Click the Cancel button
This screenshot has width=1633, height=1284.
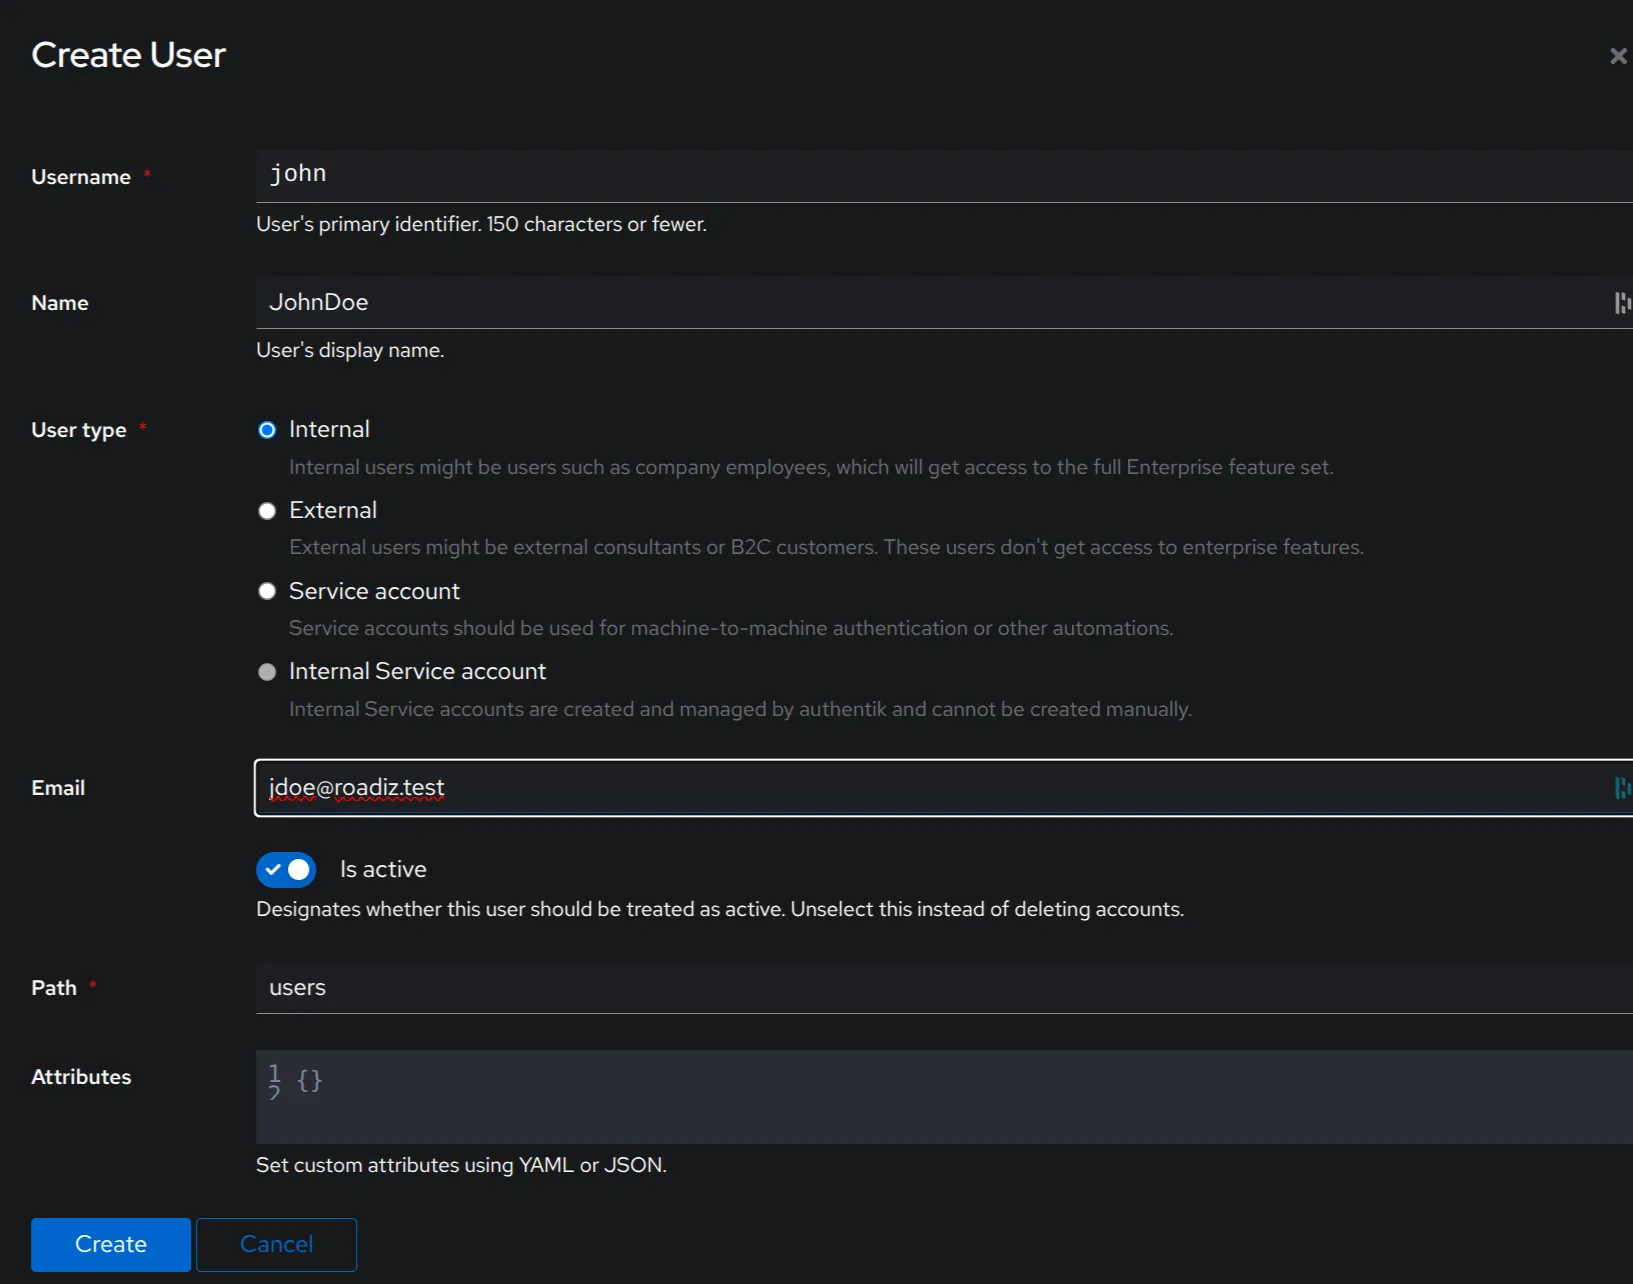coord(277,1244)
